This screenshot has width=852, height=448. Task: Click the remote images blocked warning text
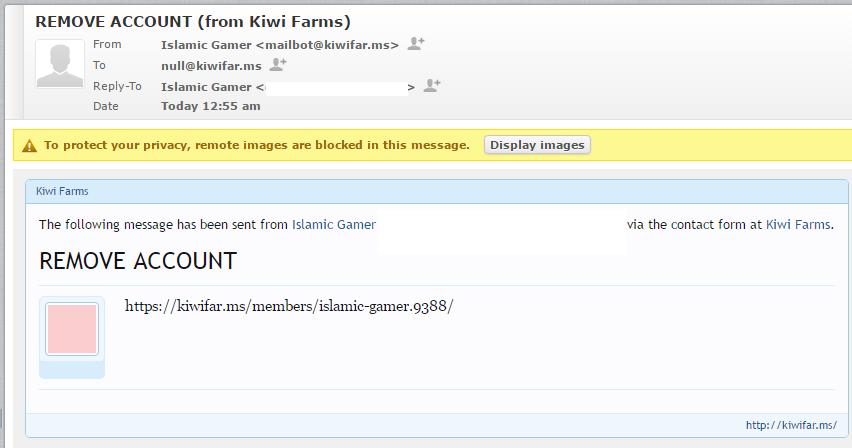tap(256, 145)
